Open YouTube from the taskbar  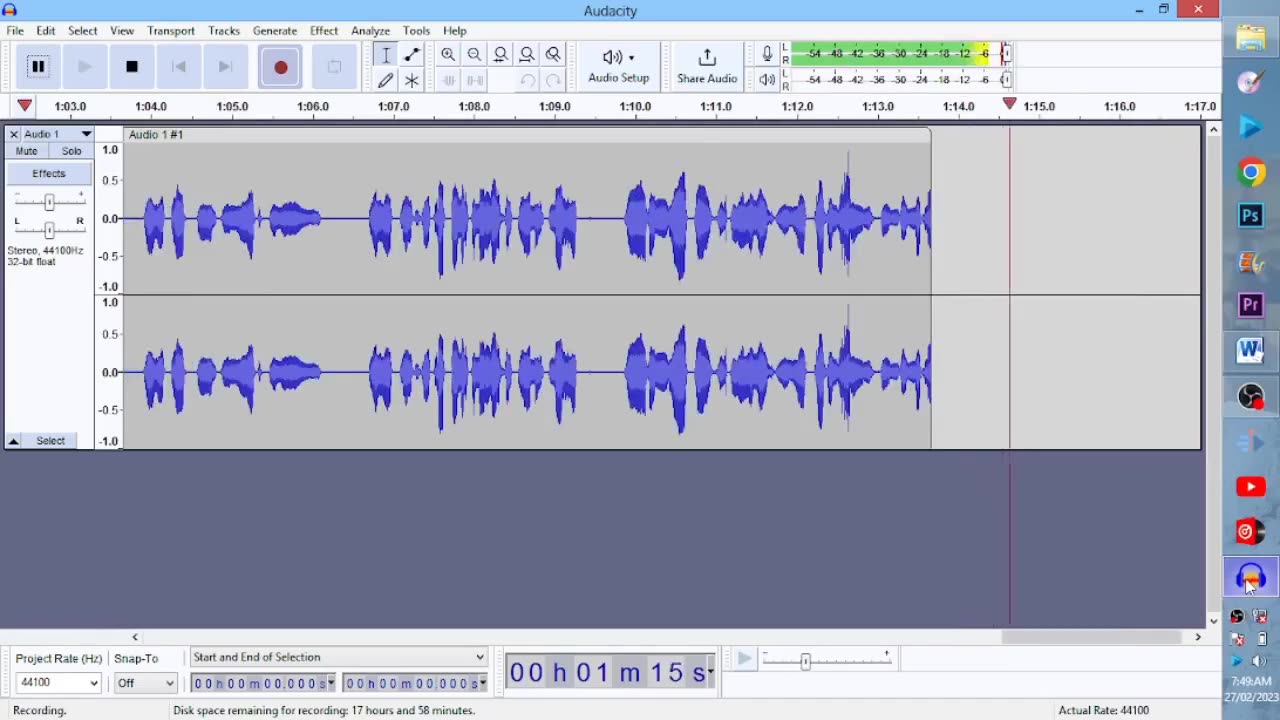(1251, 487)
